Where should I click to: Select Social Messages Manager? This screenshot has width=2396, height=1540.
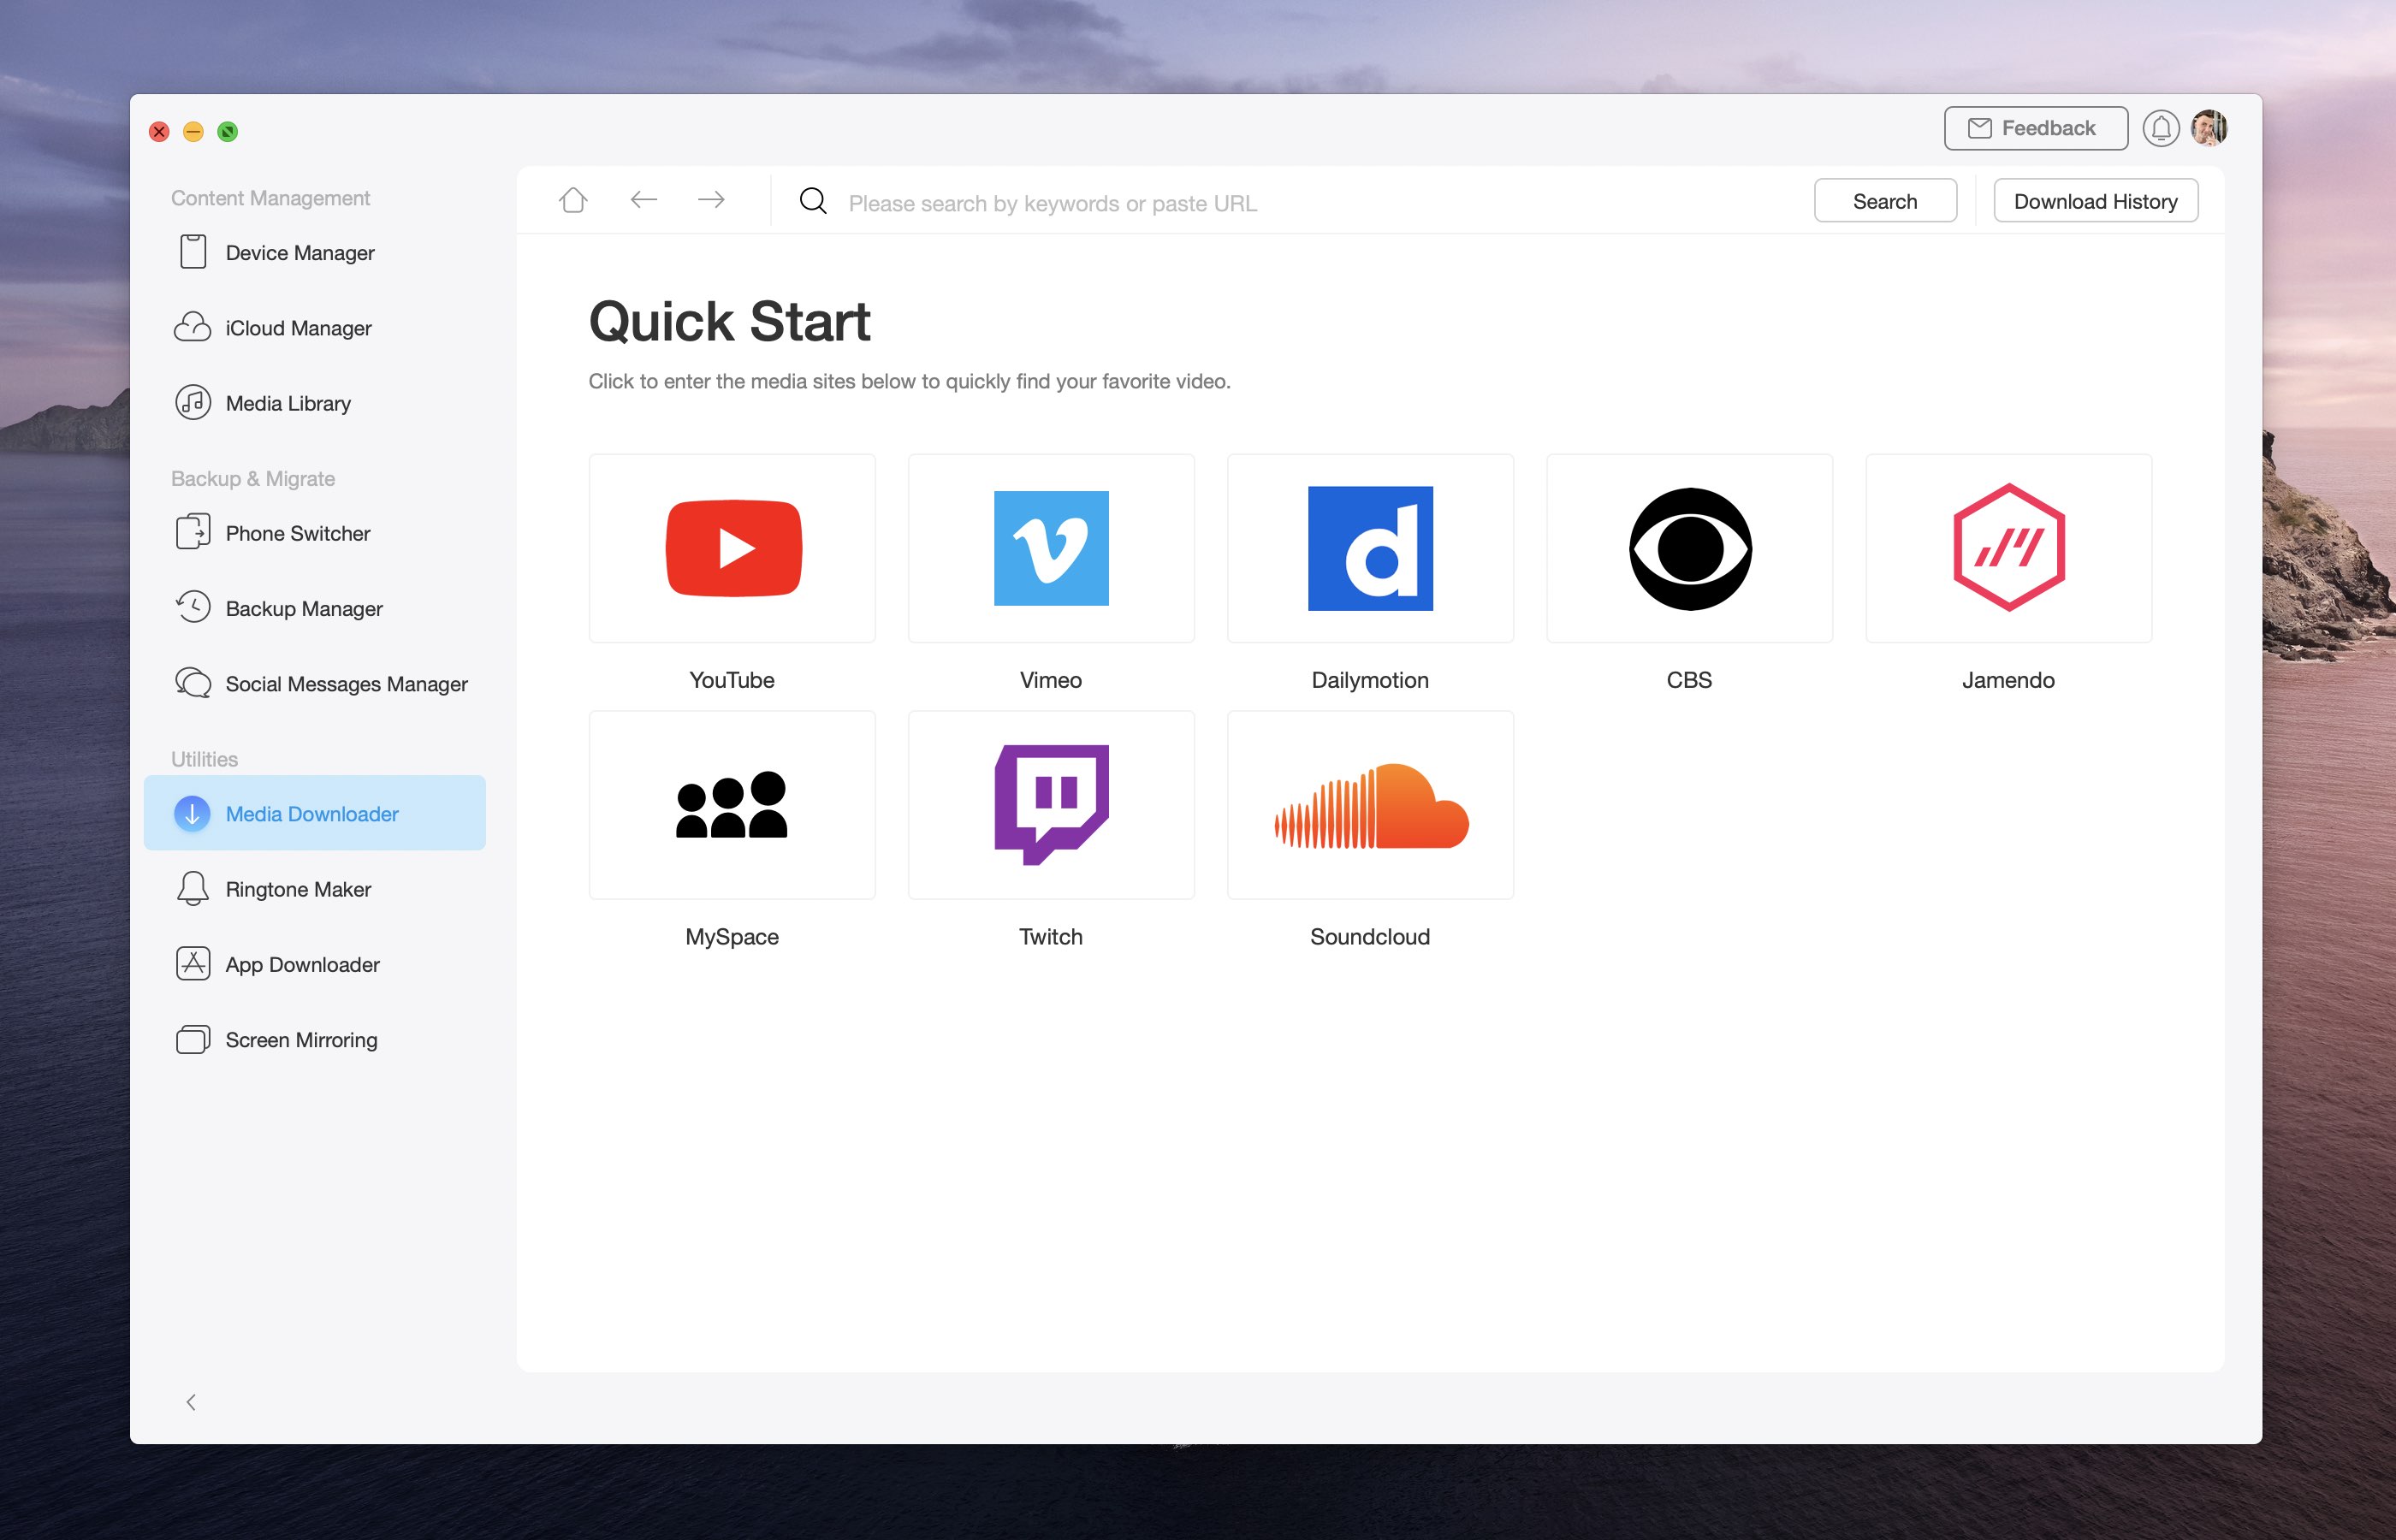pyautogui.click(x=315, y=683)
